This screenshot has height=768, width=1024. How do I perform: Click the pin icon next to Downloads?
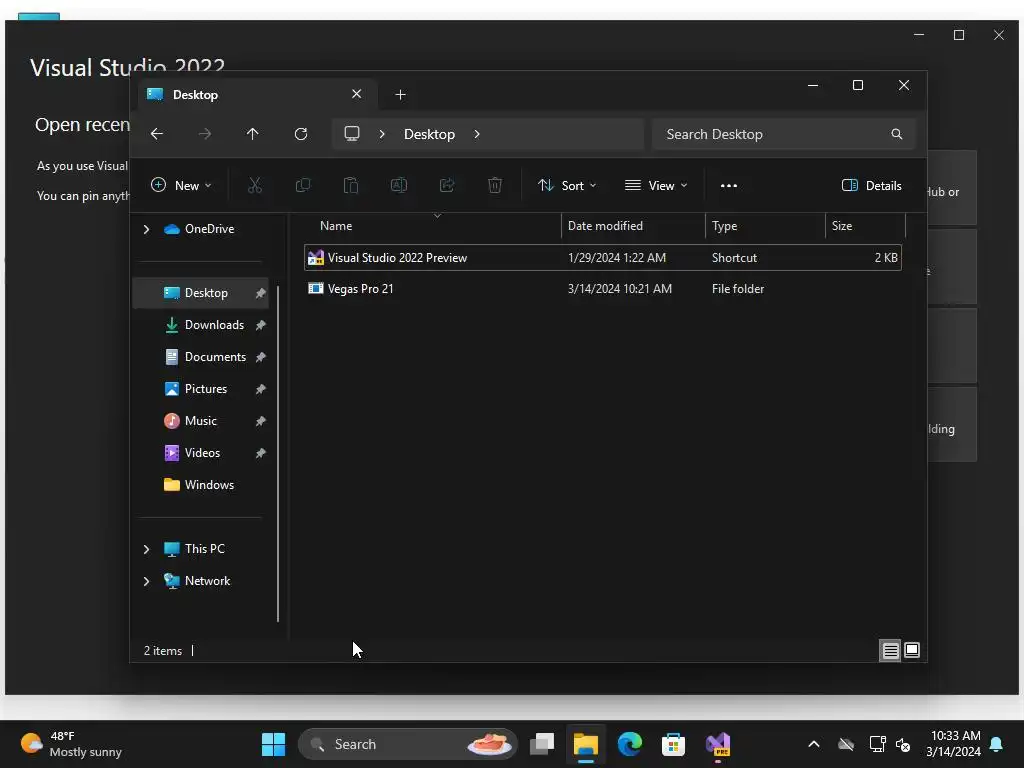pyautogui.click(x=261, y=325)
